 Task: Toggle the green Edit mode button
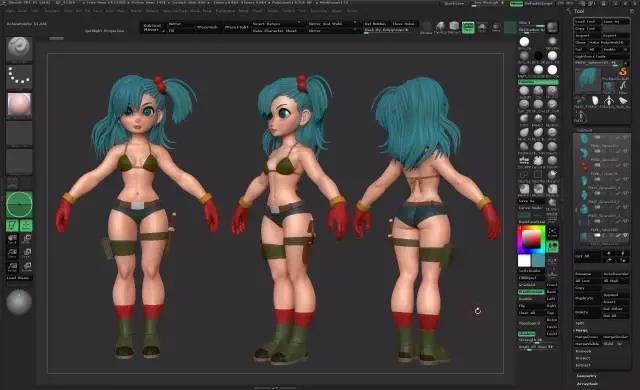click(12, 226)
